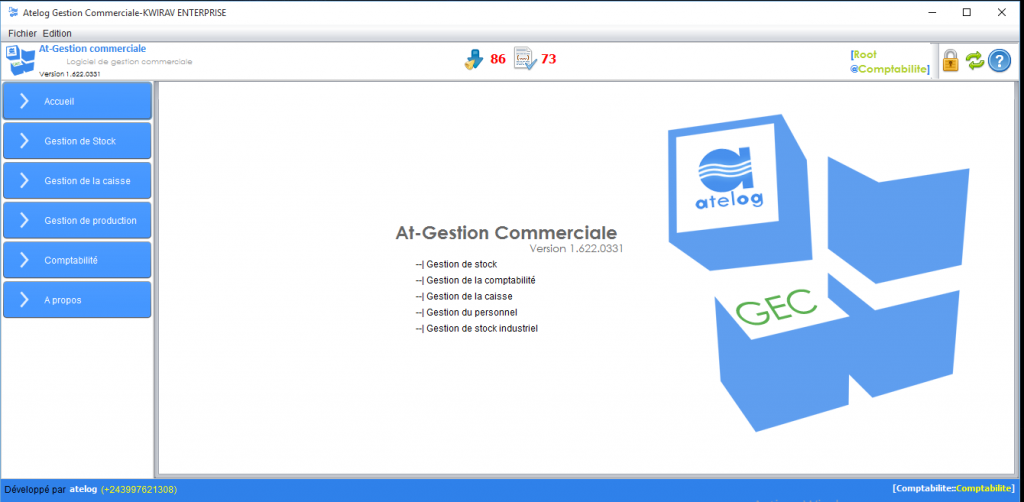Image resolution: width=1024 pixels, height=502 pixels.
Task: Maximize the Atelog window
Action: [x=967, y=12]
